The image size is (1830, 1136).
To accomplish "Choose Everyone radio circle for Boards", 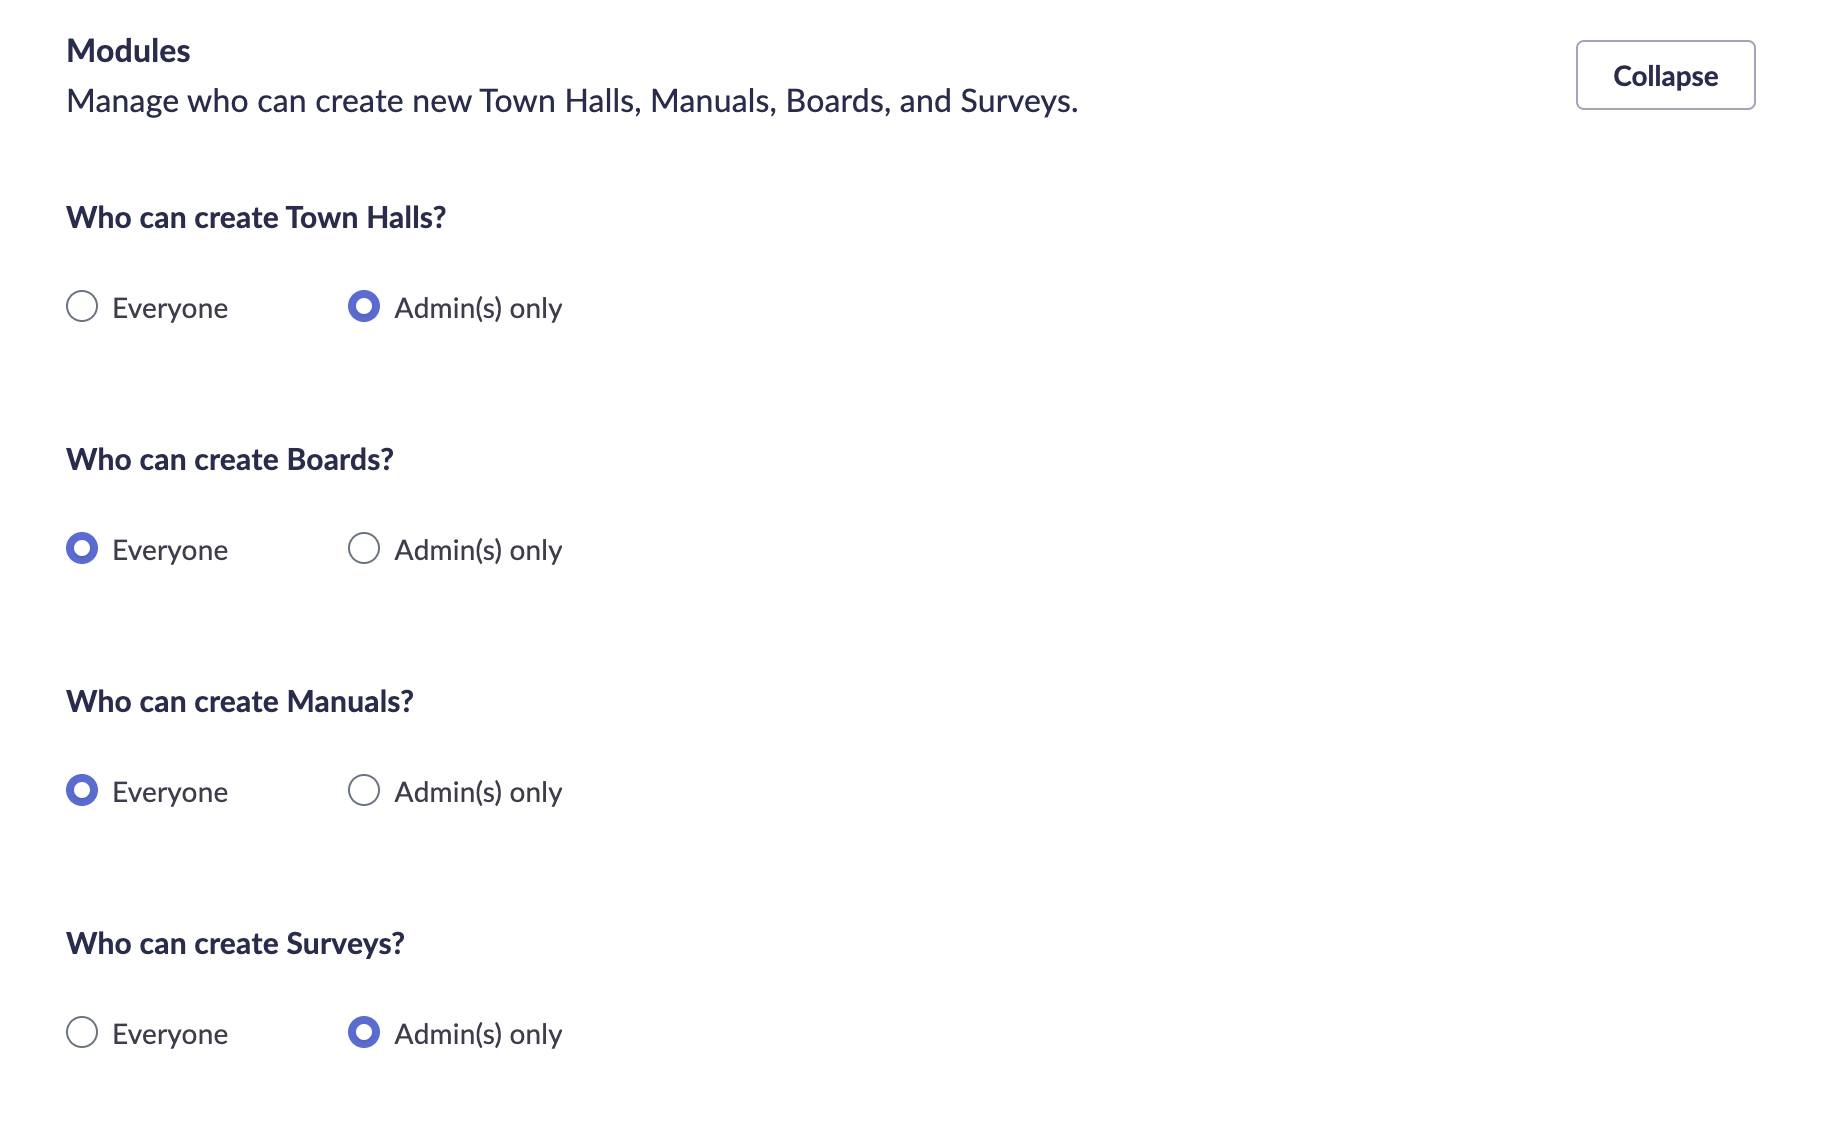I will tap(82, 548).
